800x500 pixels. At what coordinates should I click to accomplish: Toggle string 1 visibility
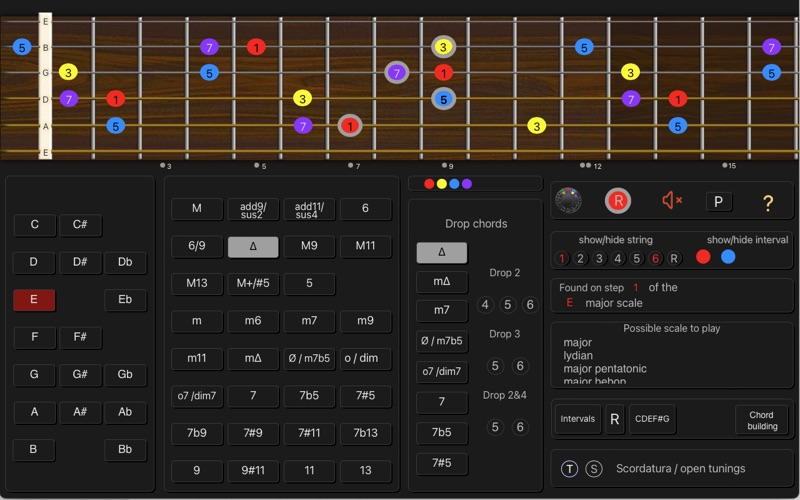(562, 258)
